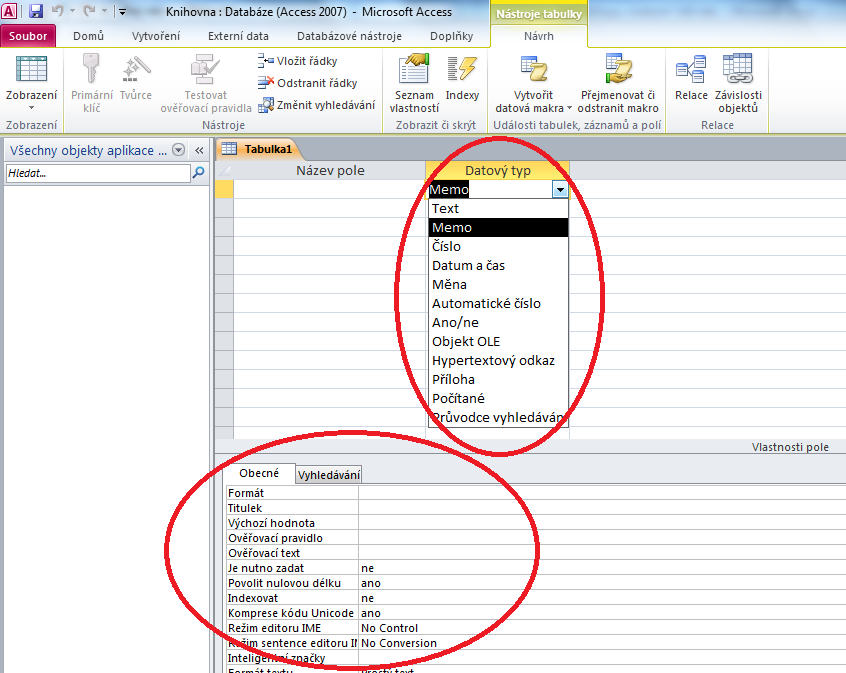Click the Název pole column header
This screenshot has width=846, height=673.
point(330,171)
